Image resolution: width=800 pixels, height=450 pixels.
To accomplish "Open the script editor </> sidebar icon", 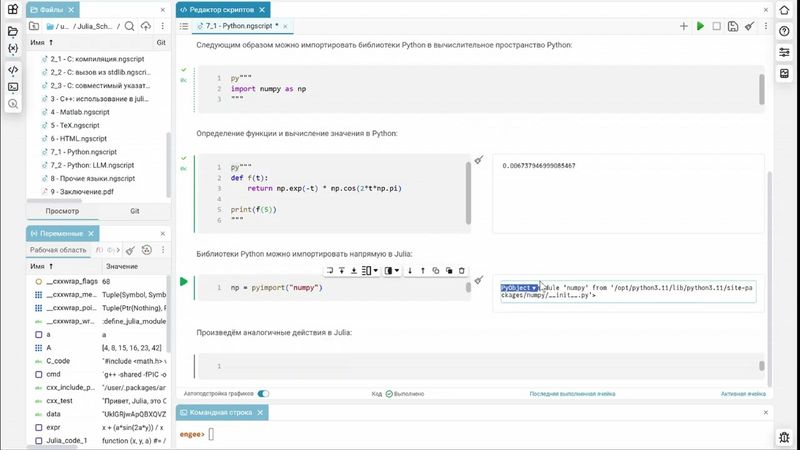I will (13, 70).
